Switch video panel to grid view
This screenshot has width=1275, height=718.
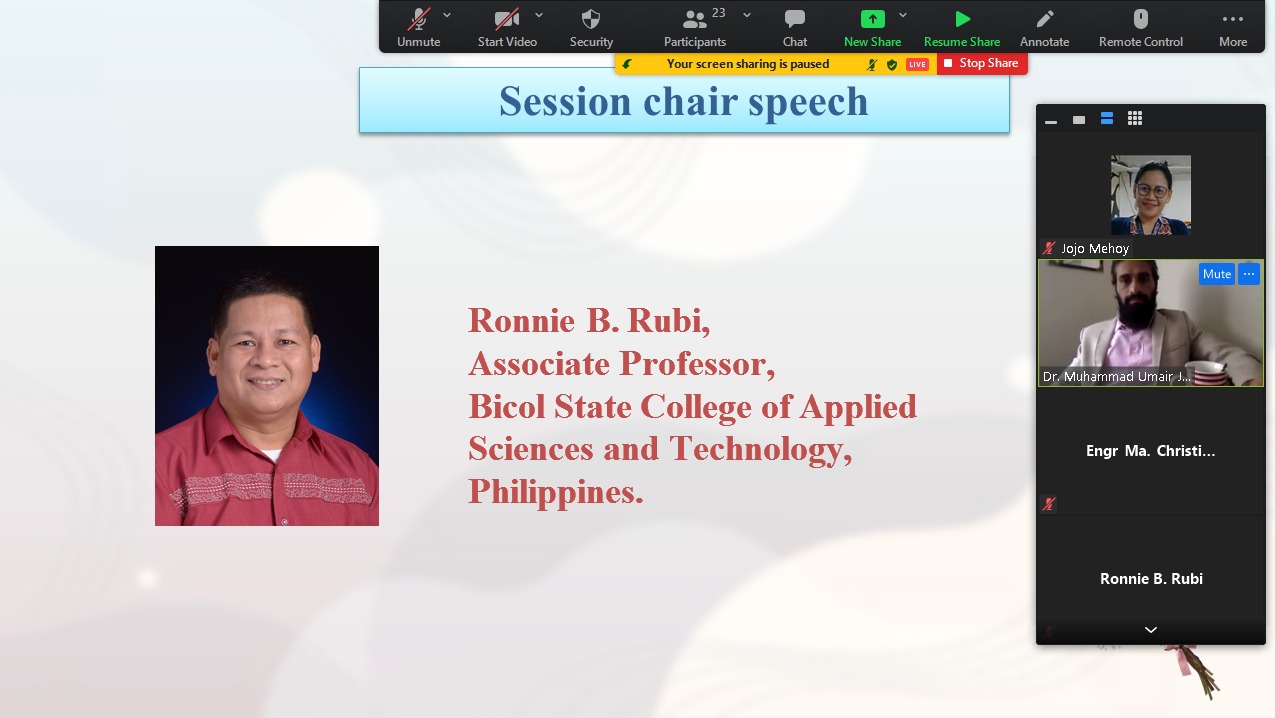click(x=1135, y=119)
